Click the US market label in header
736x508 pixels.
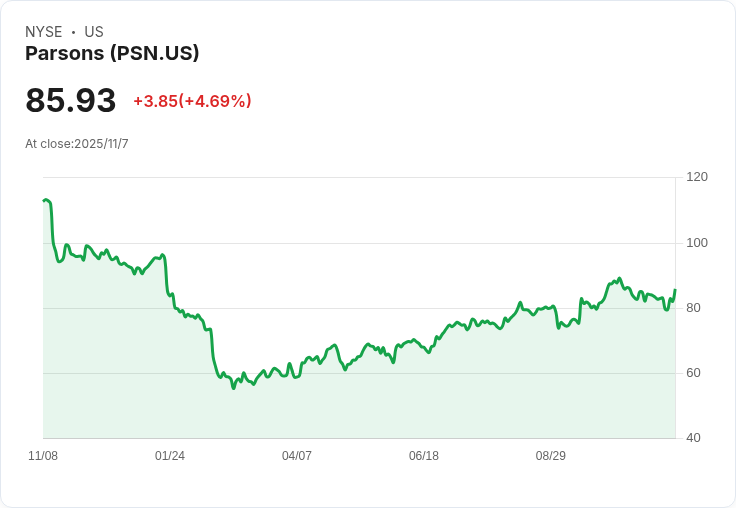click(x=94, y=32)
